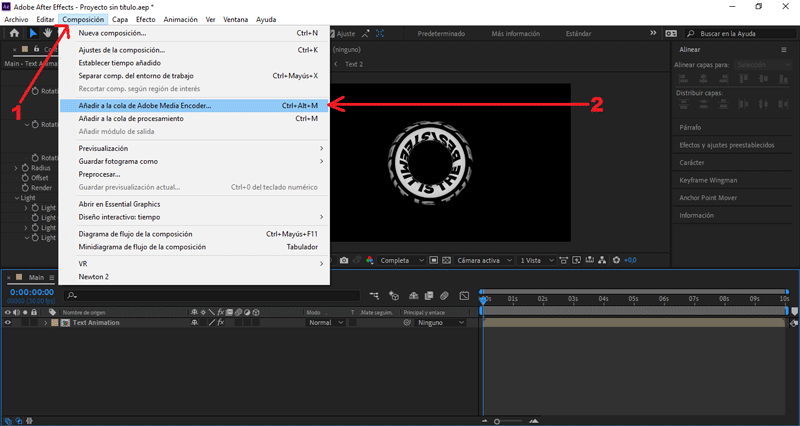The image size is (800, 426).
Task: Toggle the transparency grid icon
Action: click(x=446, y=260)
